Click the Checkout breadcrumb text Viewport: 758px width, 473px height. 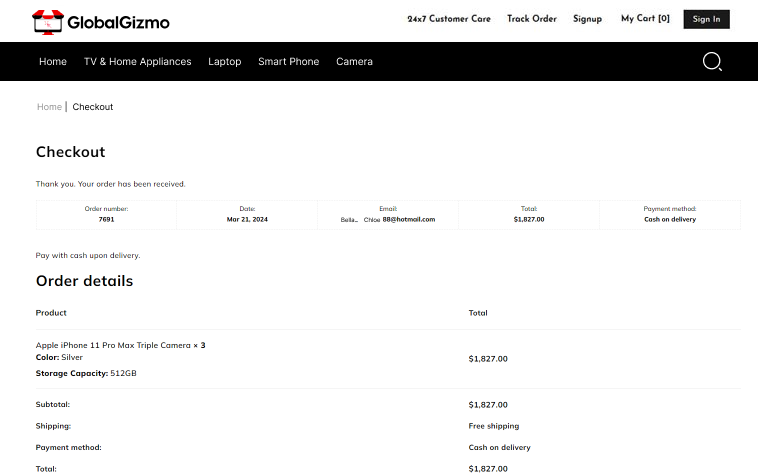tap(93, 107)
